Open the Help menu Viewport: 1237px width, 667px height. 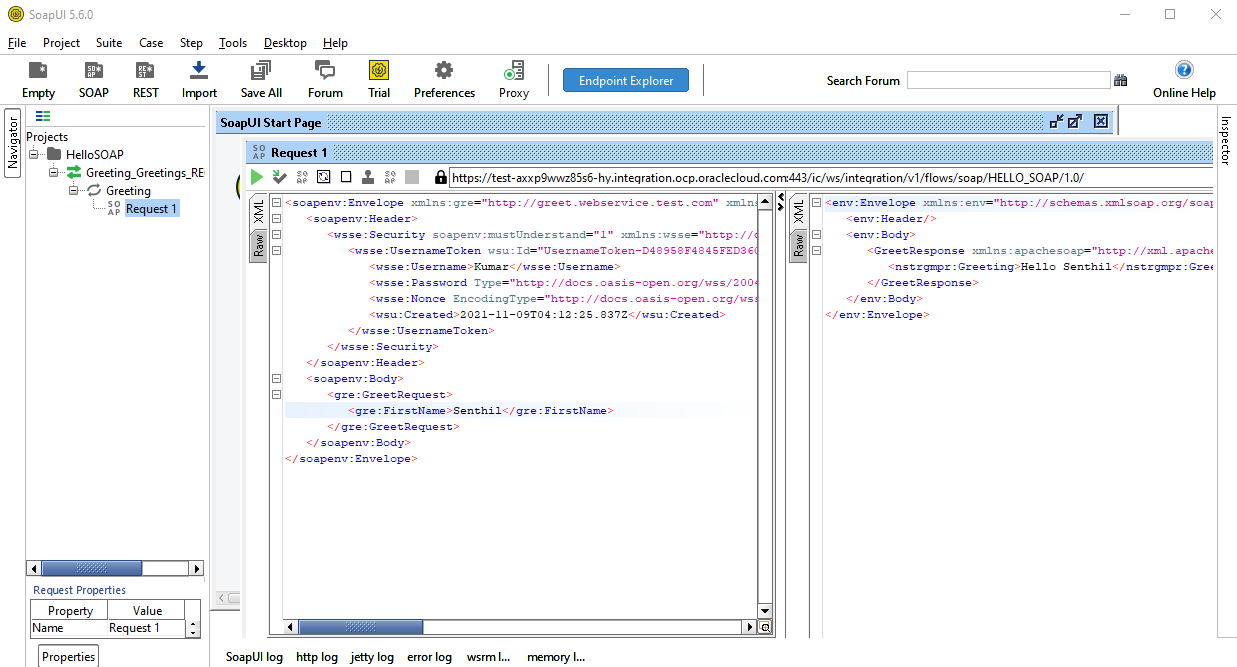pos(335,43)
